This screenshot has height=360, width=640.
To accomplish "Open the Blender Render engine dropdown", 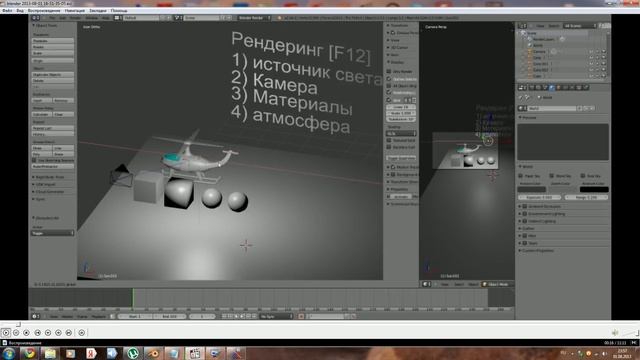I will pyautogui.click(x=254, y=18).
